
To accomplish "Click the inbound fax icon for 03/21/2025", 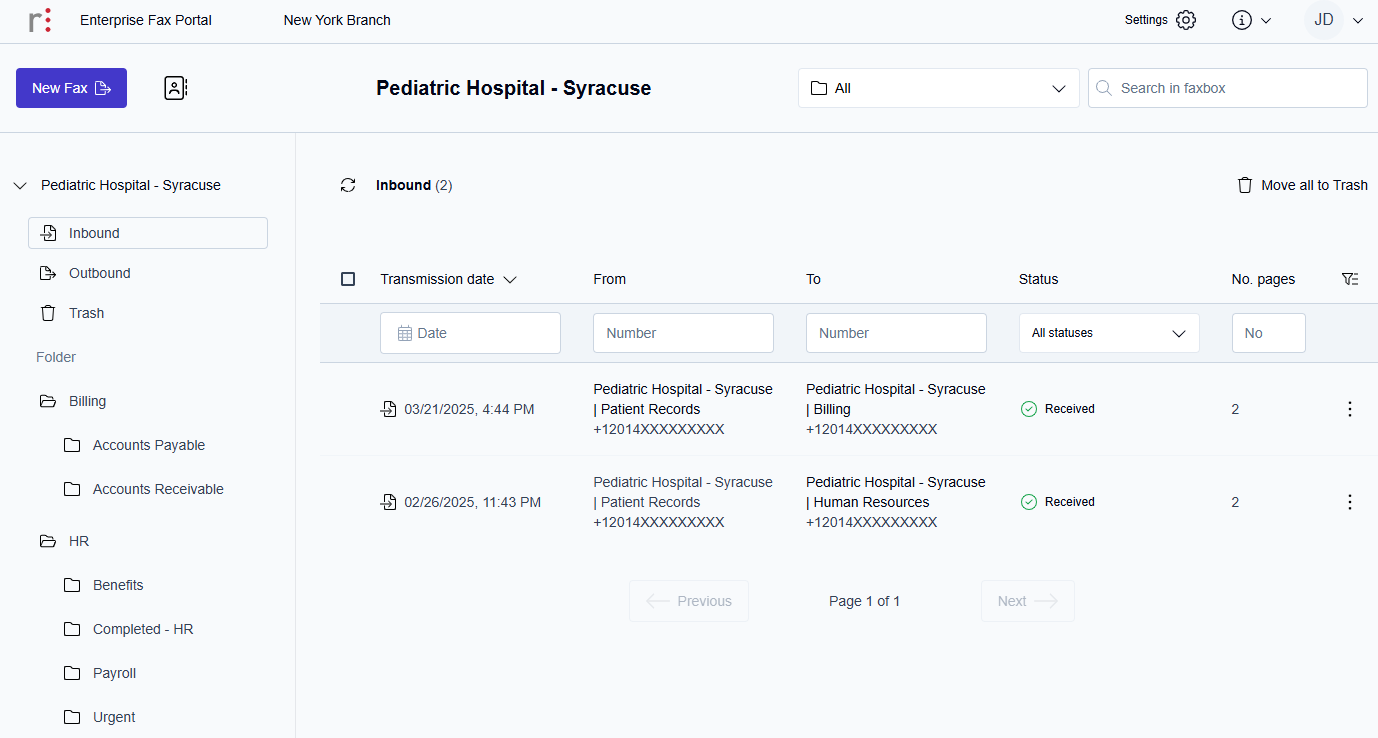I will (x=389, y=409).
